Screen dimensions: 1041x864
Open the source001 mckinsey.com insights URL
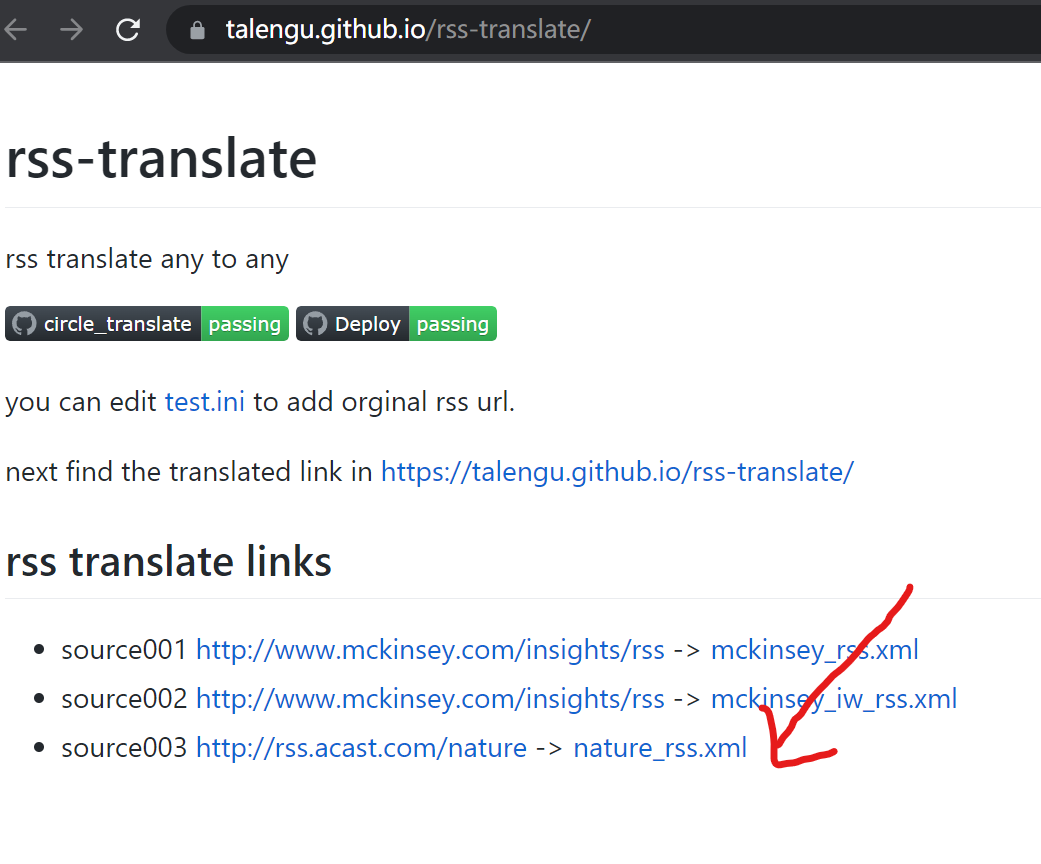(x=430, y=650)
